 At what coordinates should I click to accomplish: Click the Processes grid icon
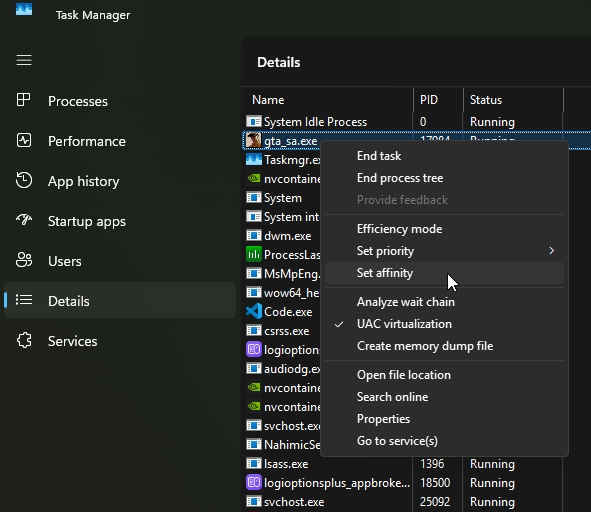pos(23,100)
